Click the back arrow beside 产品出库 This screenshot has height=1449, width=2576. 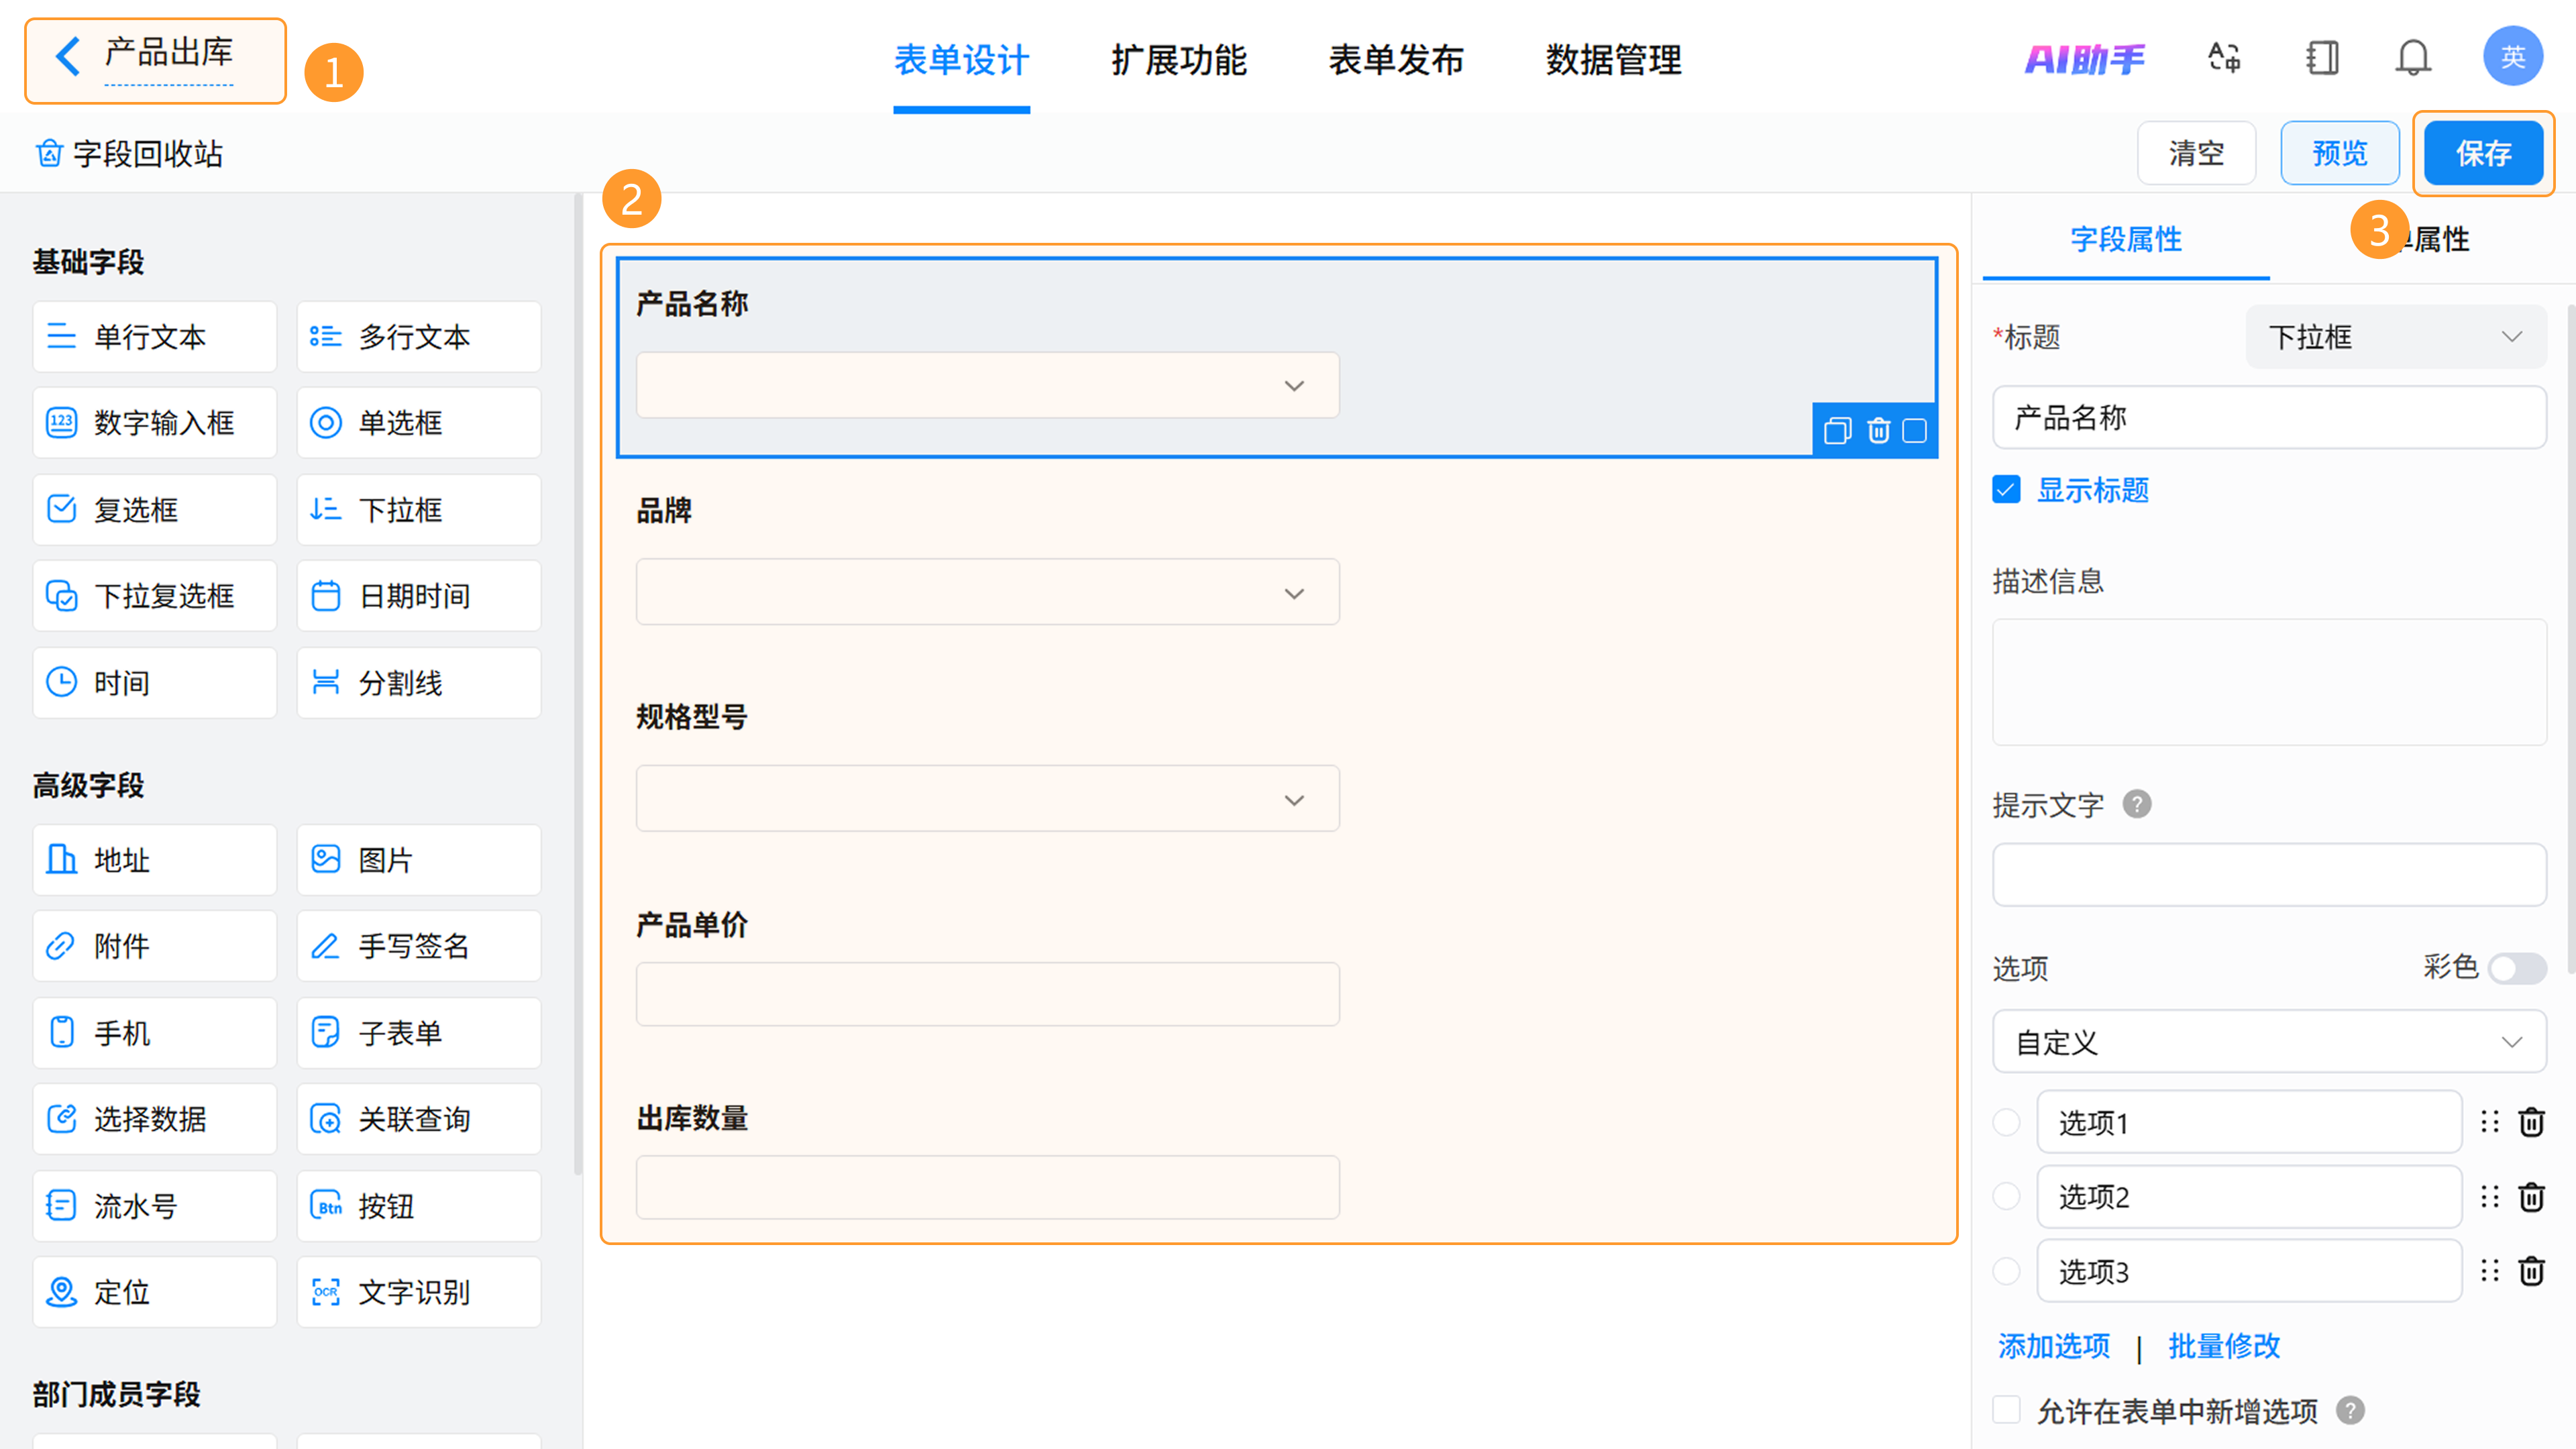[x=68, y=56]
